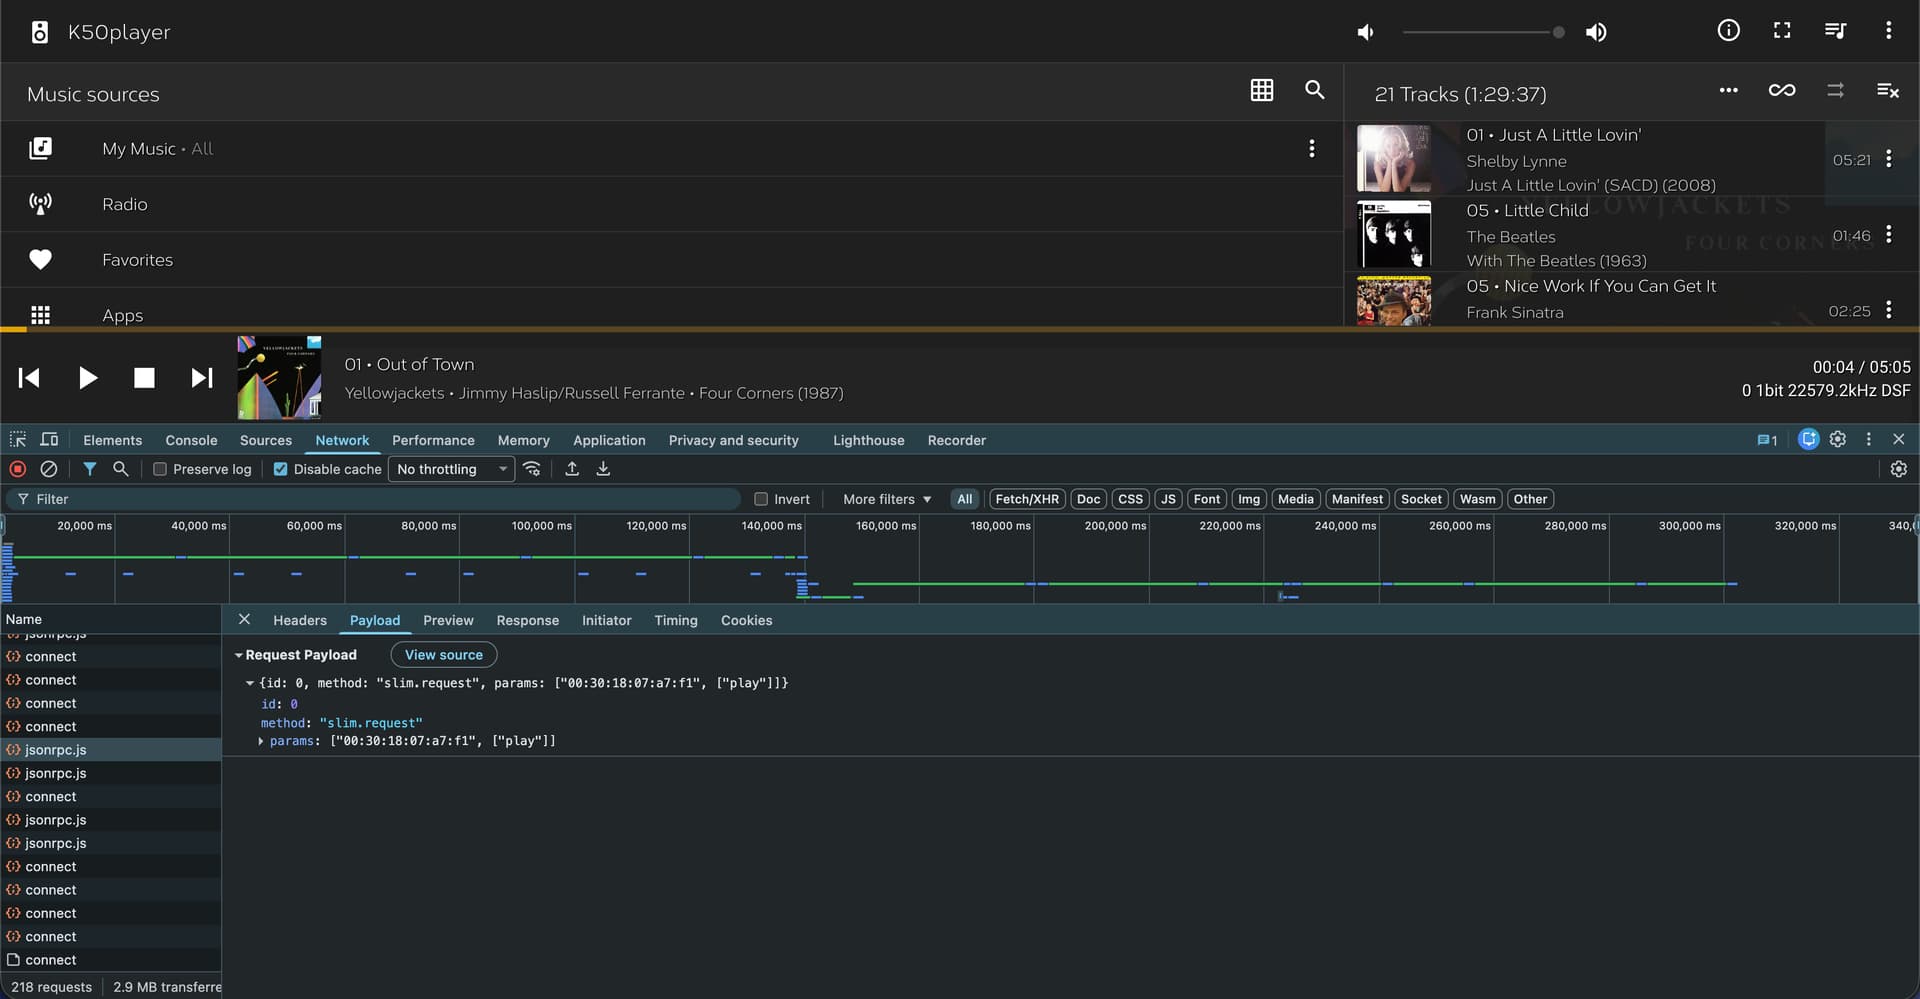Tick the Invert filter checkbox
Viewport: 1920px width, 999px height.
(x=761, y=499)
